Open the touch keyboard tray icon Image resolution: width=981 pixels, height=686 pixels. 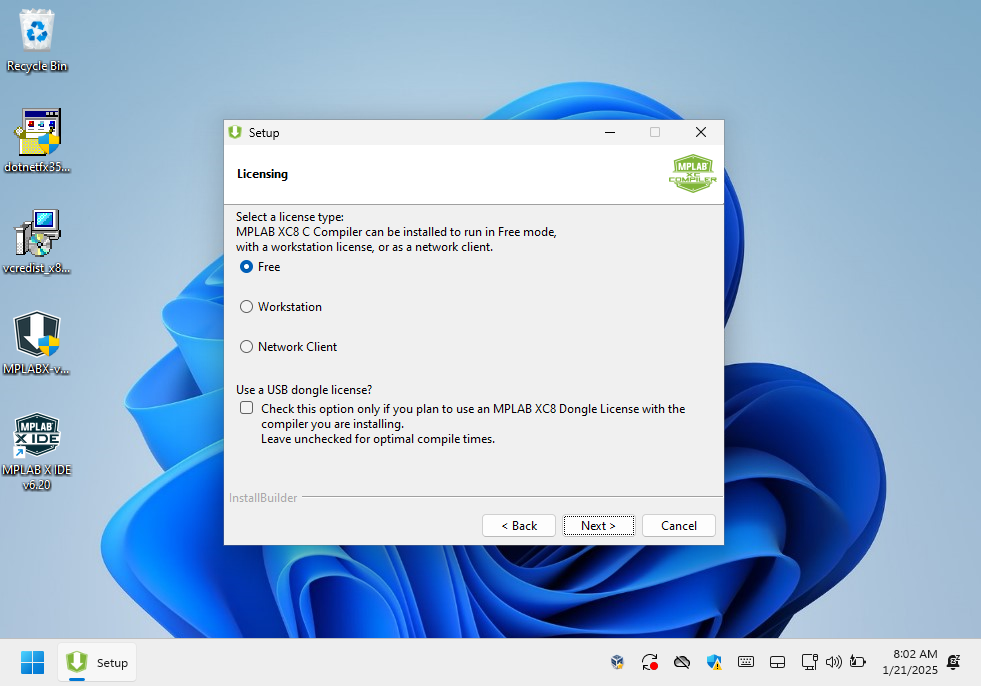click(746, 662)
